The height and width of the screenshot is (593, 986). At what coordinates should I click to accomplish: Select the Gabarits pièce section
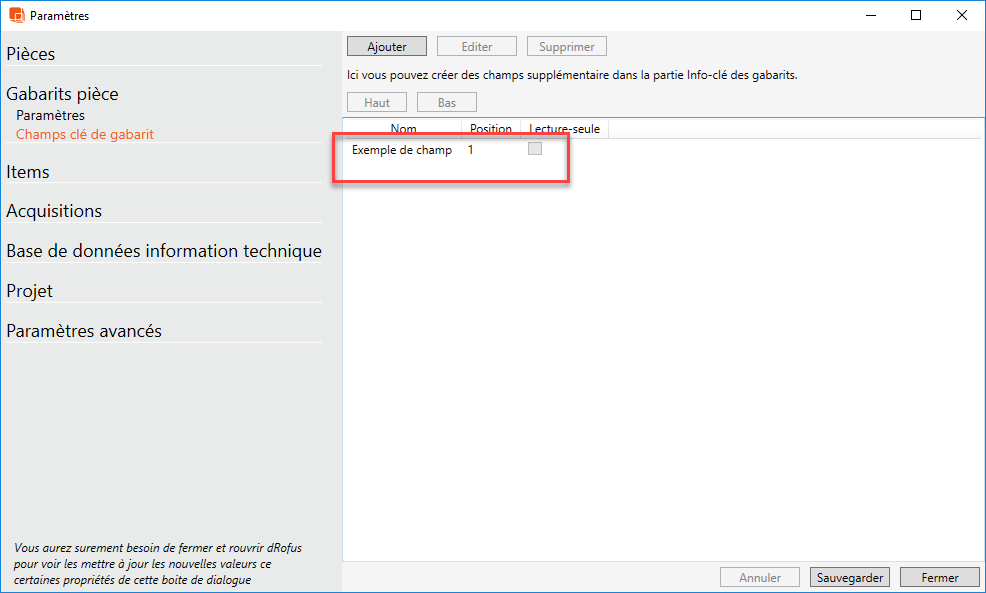coord(62,94)
